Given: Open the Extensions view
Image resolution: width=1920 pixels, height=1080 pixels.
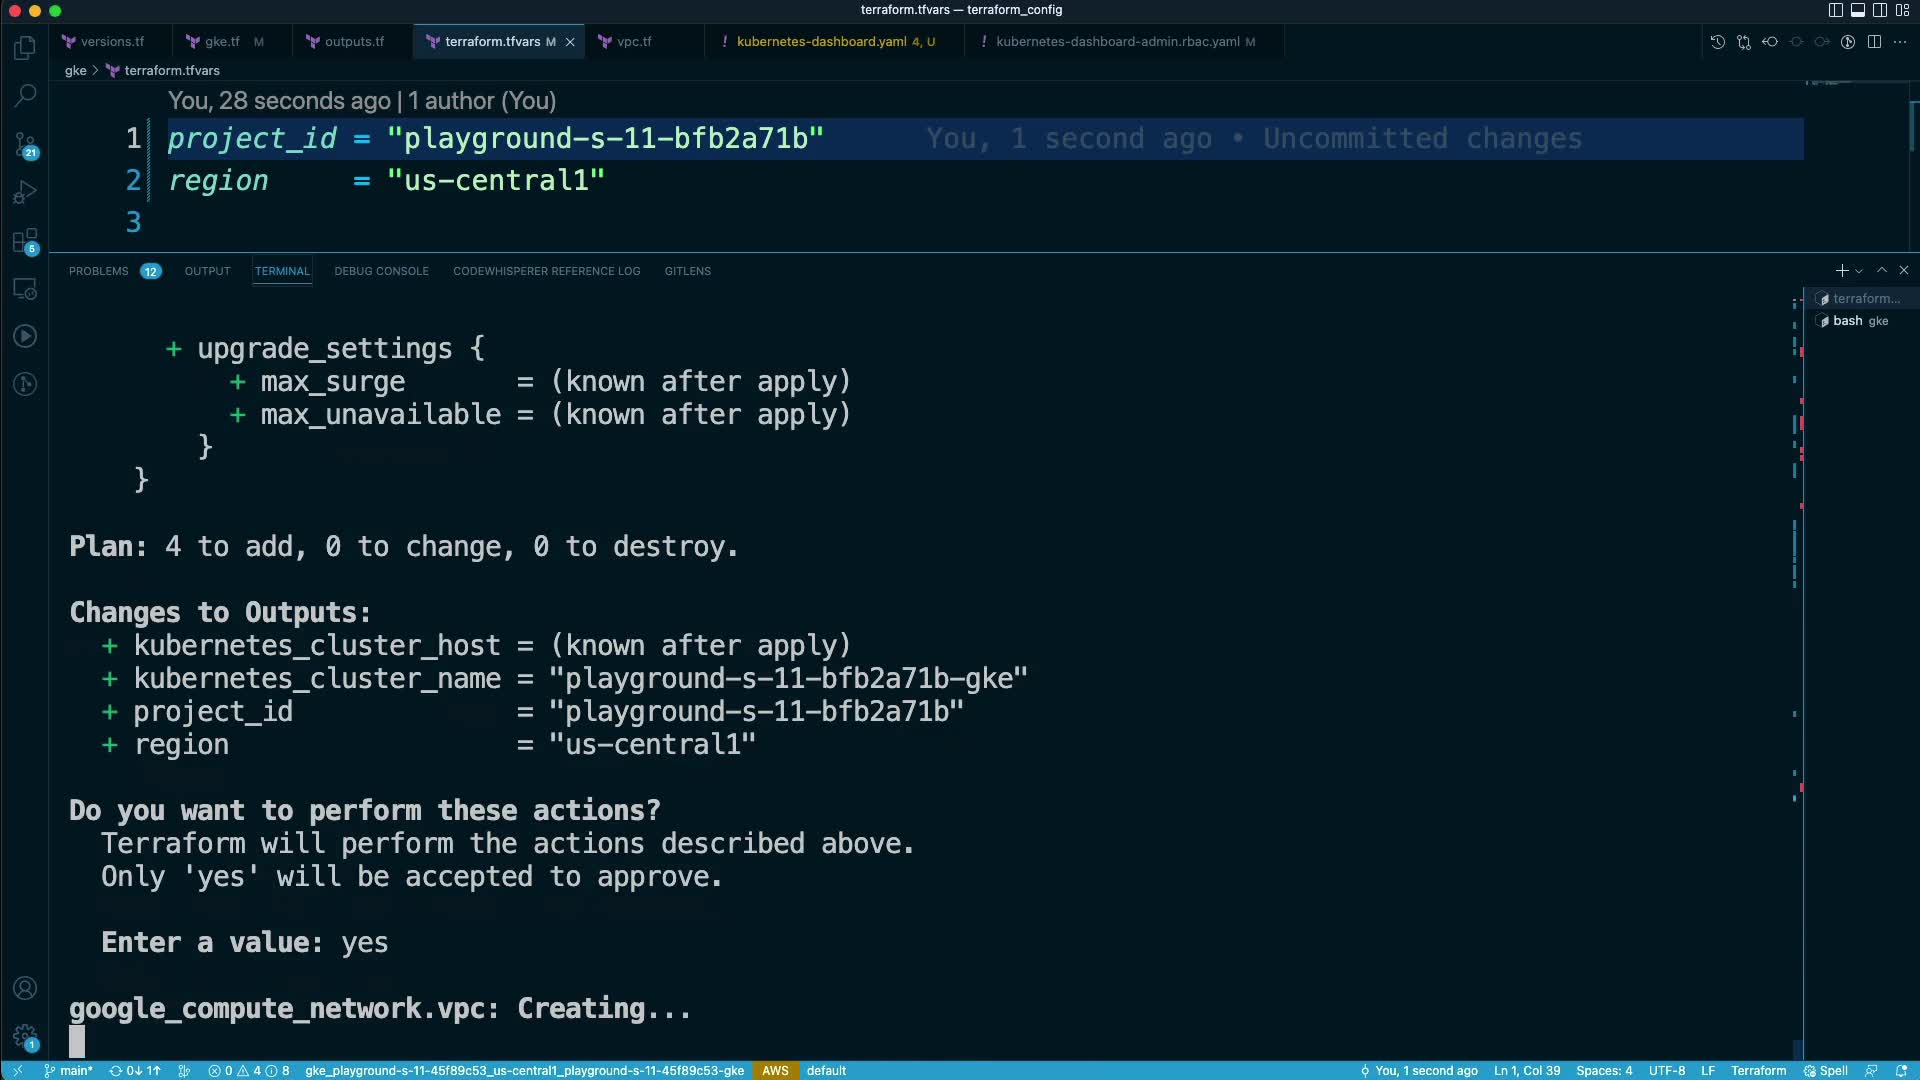Looking at the screenshot, I should click(x=25, y=241).
